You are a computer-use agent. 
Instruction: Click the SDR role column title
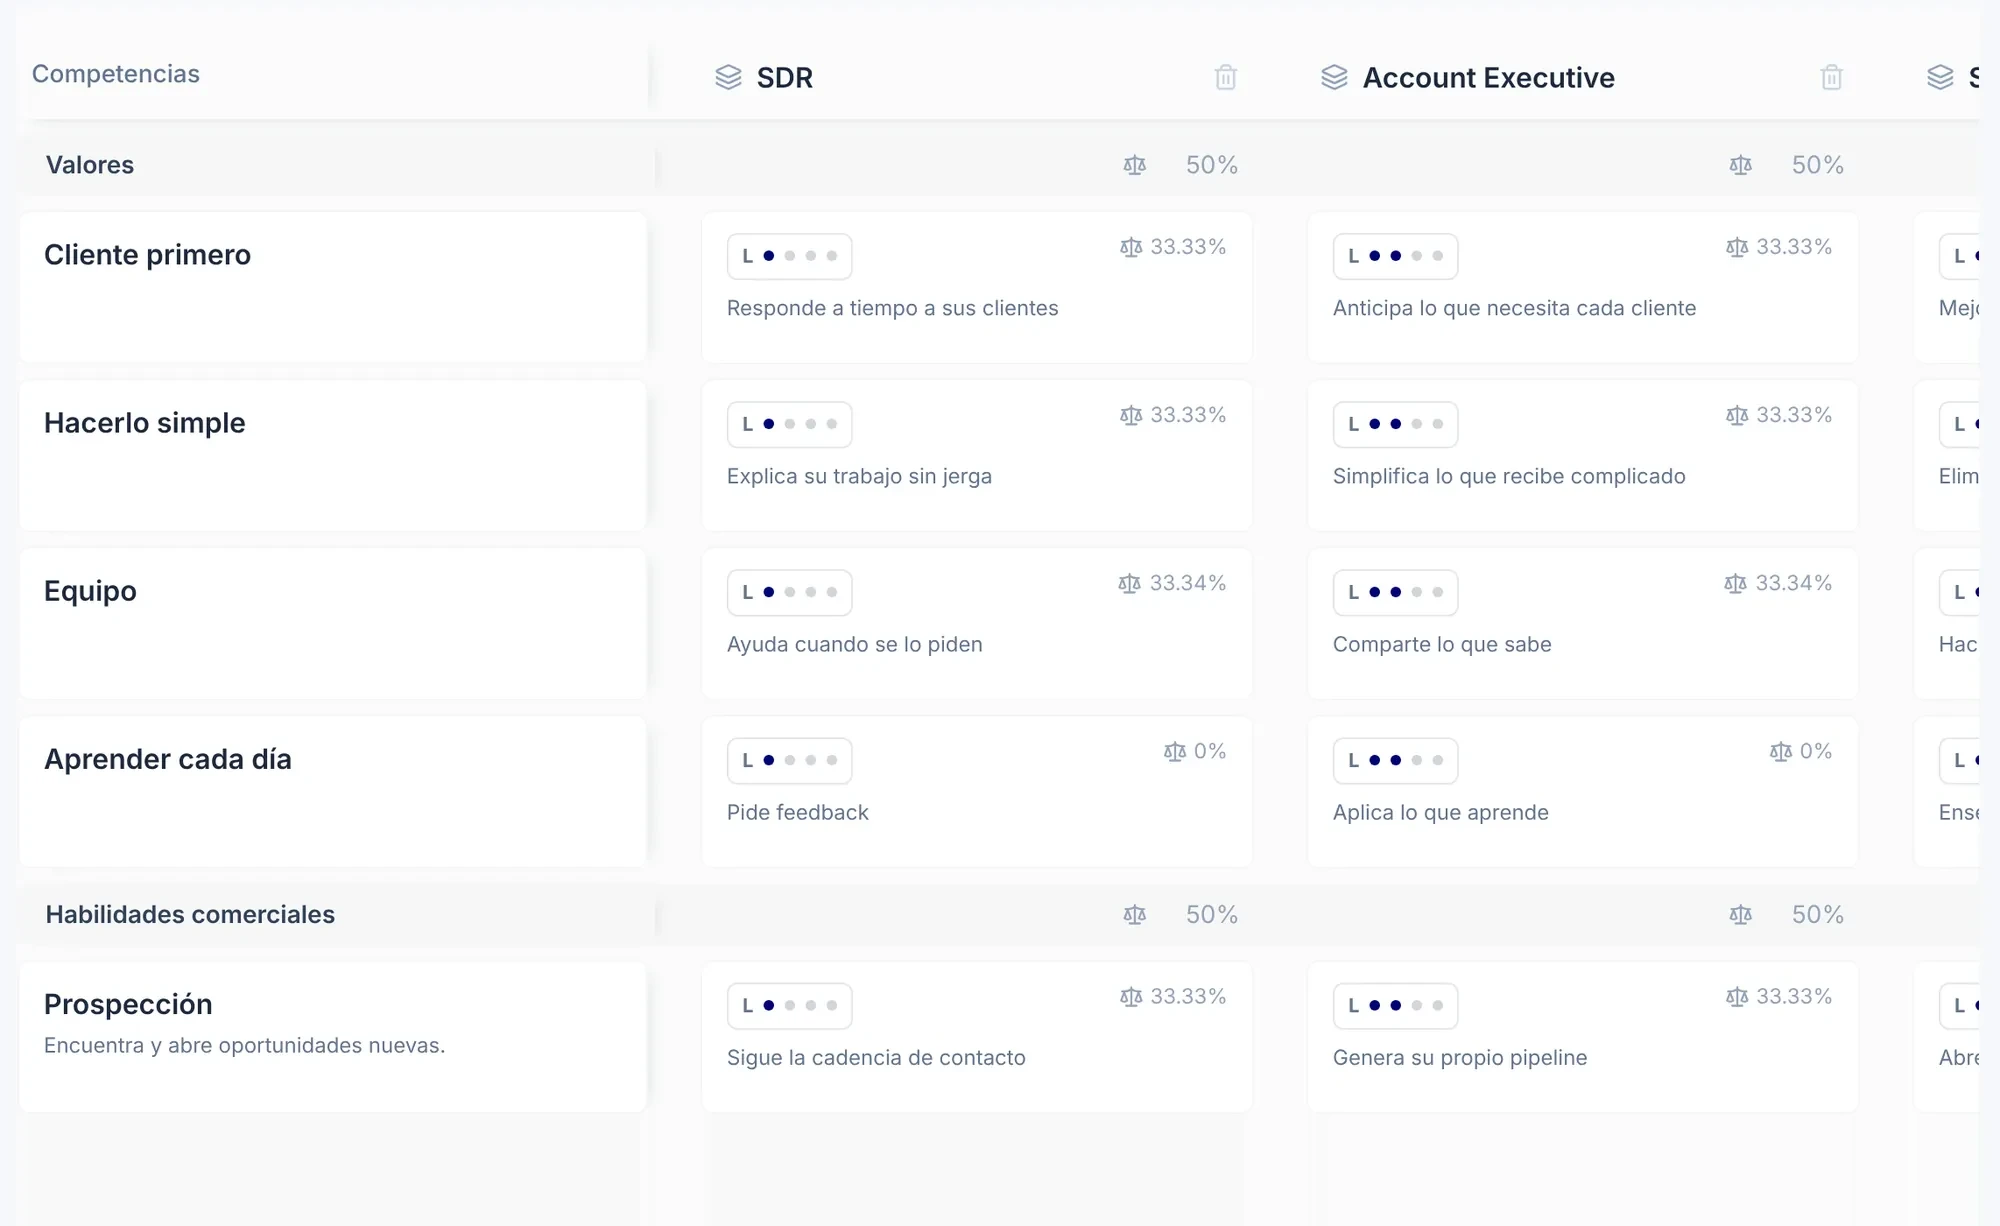pyautogui.click(x=785, y=78)
